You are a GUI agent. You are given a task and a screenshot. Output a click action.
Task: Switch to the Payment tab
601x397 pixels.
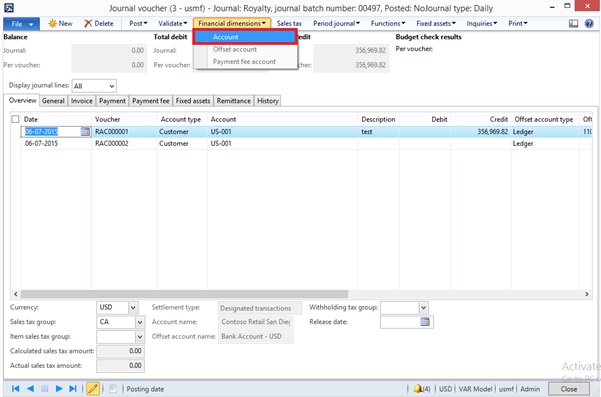112,101
